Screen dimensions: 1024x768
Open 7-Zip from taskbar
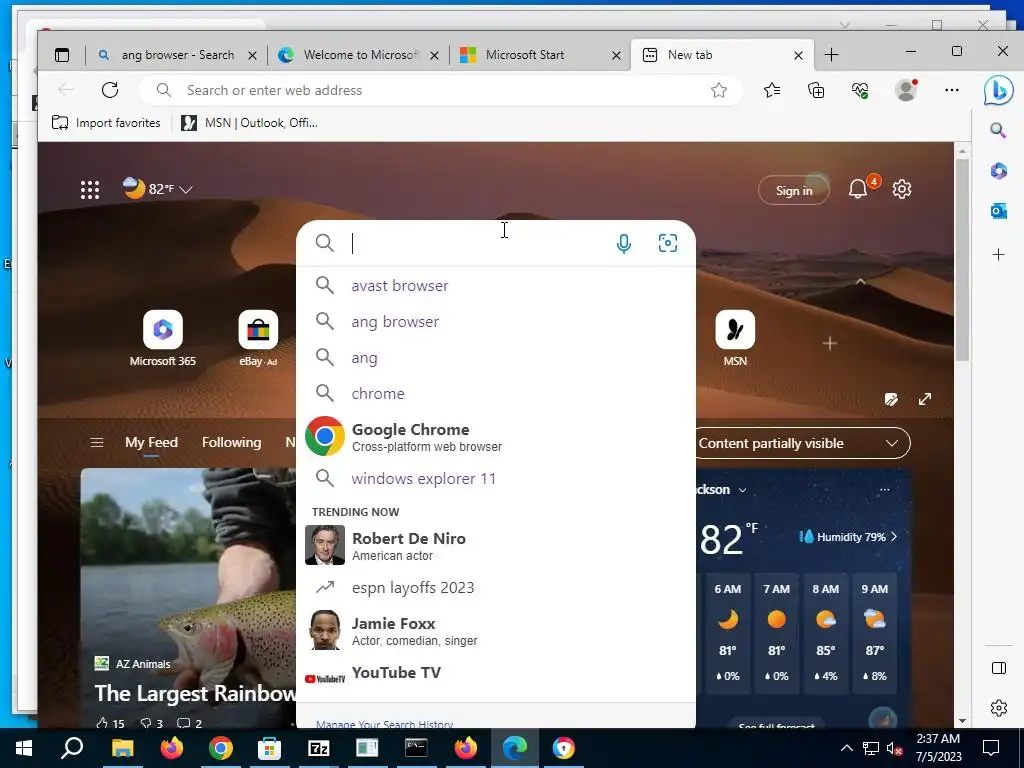(319, 748)
